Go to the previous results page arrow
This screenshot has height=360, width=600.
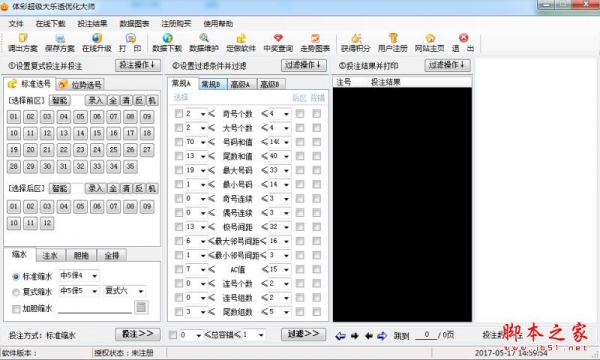[x=368, y=336]
